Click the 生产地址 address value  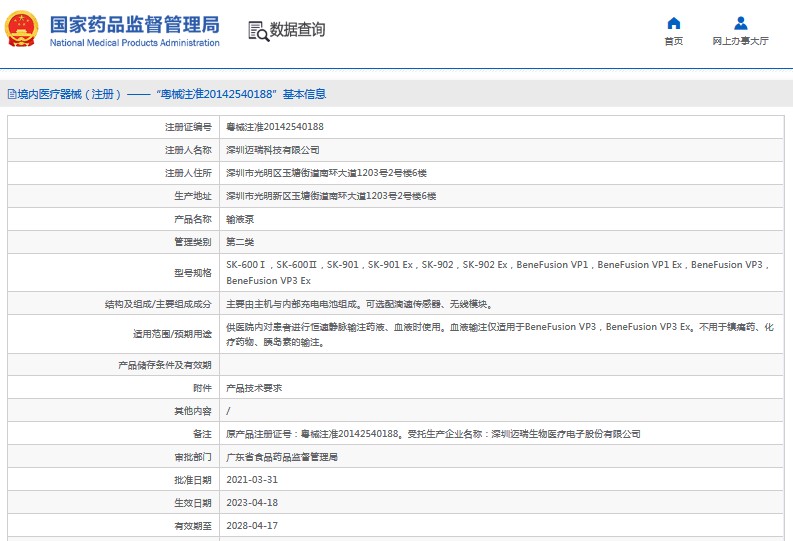tap(331, 196)
